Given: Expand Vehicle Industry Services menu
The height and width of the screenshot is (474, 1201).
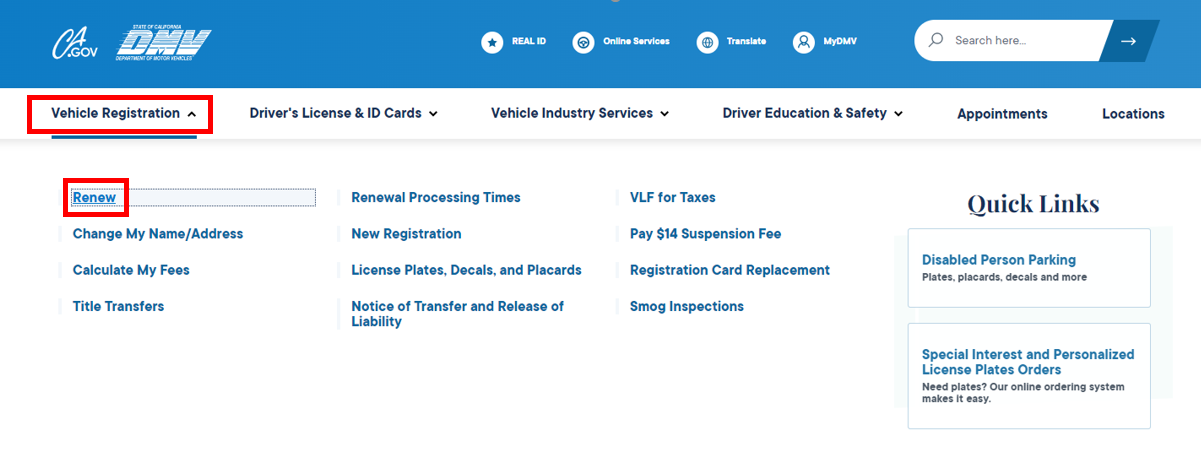Looking at the screenshot, I should click(580, 114).
